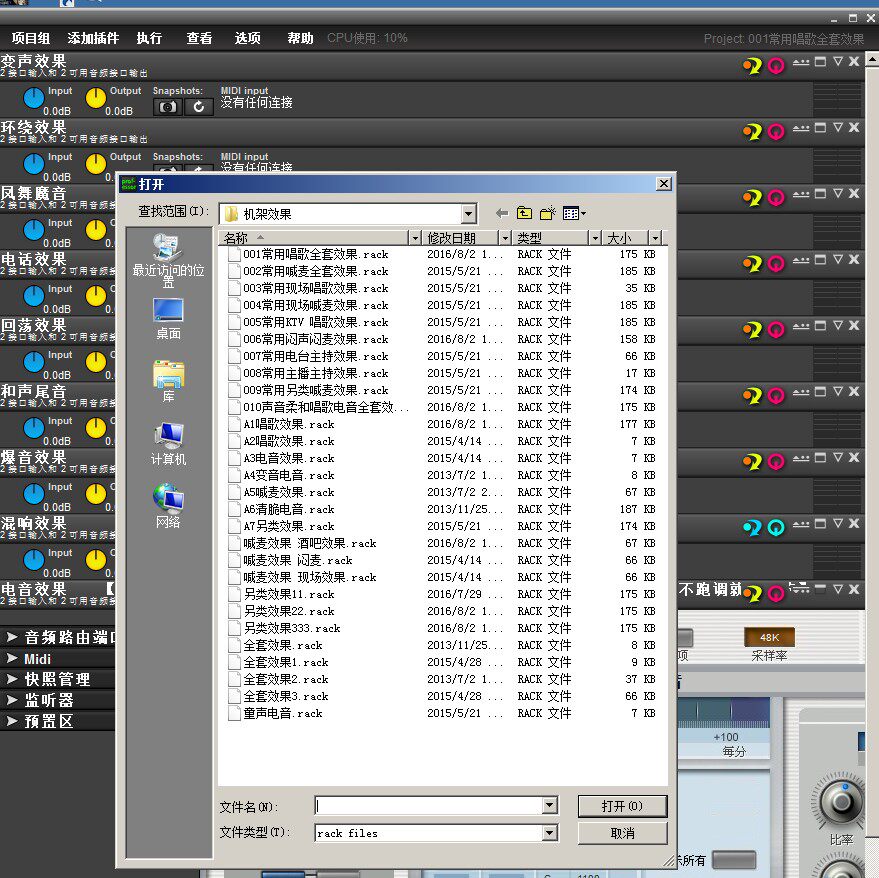Open the 名称 column filter arrow
This screenshot has width=879, height=878.
415,238
